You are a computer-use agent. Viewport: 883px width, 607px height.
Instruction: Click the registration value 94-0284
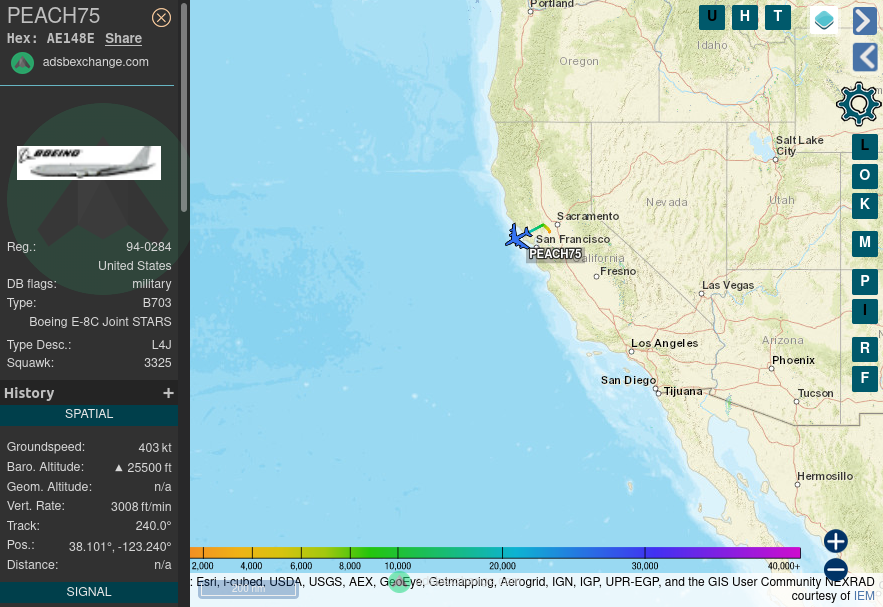click(149, 247)
